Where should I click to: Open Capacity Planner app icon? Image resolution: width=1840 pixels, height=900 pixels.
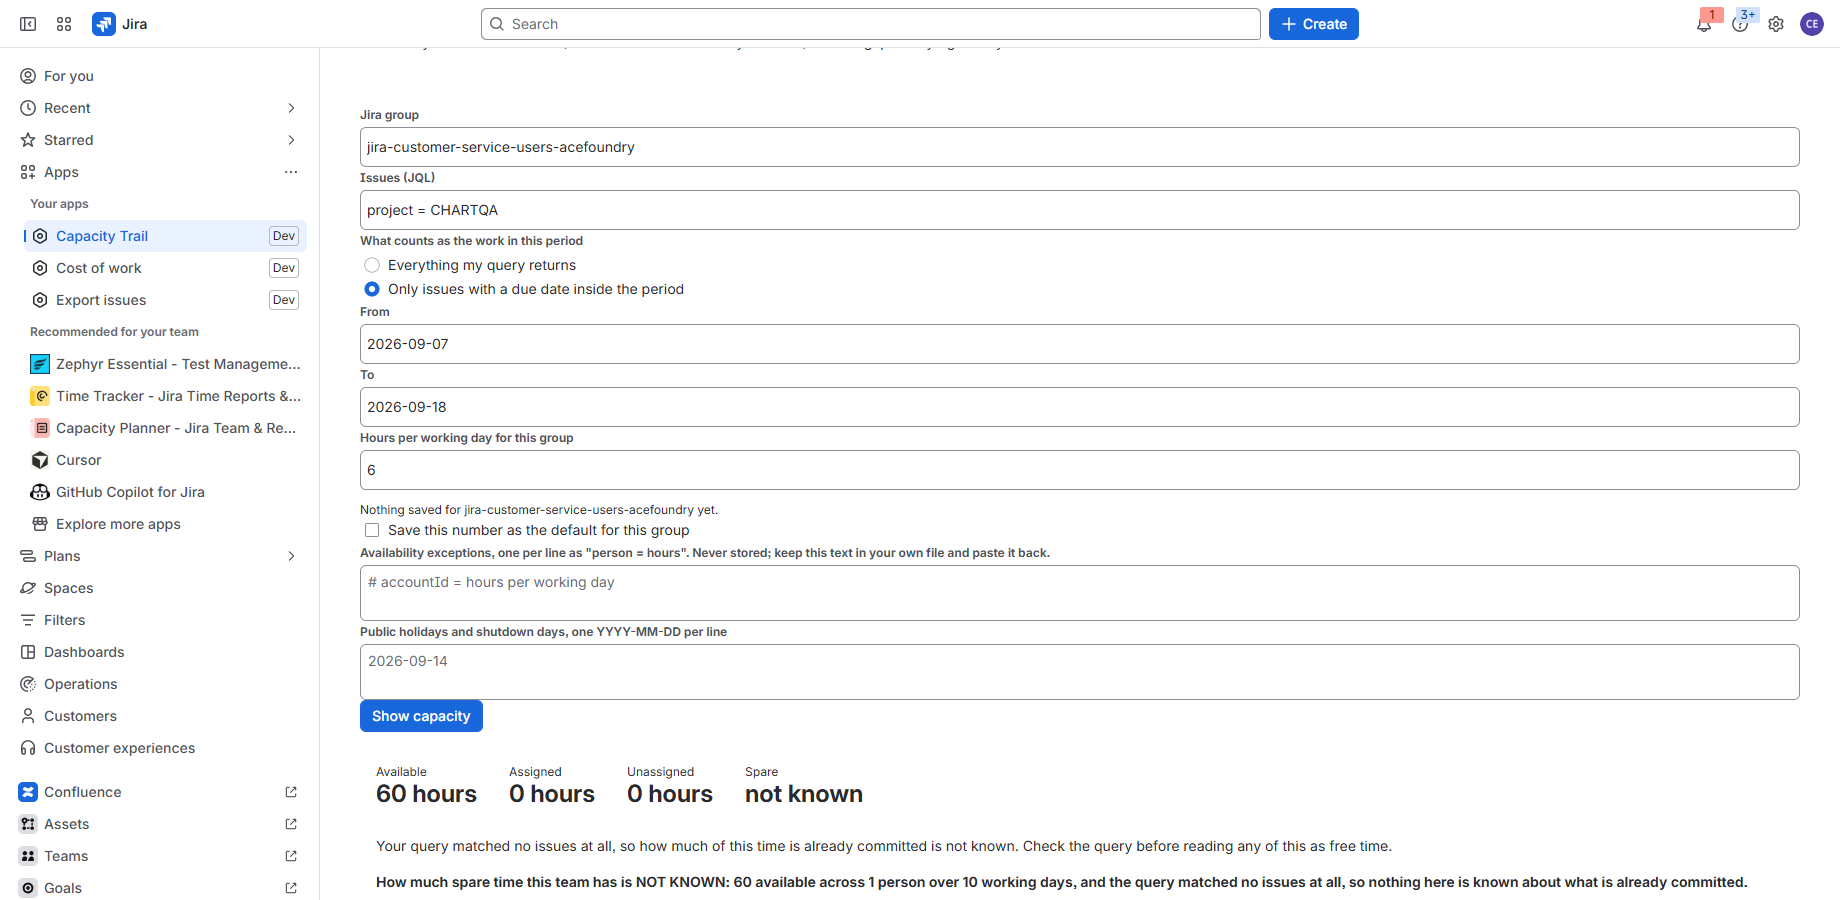click(40, 428)
